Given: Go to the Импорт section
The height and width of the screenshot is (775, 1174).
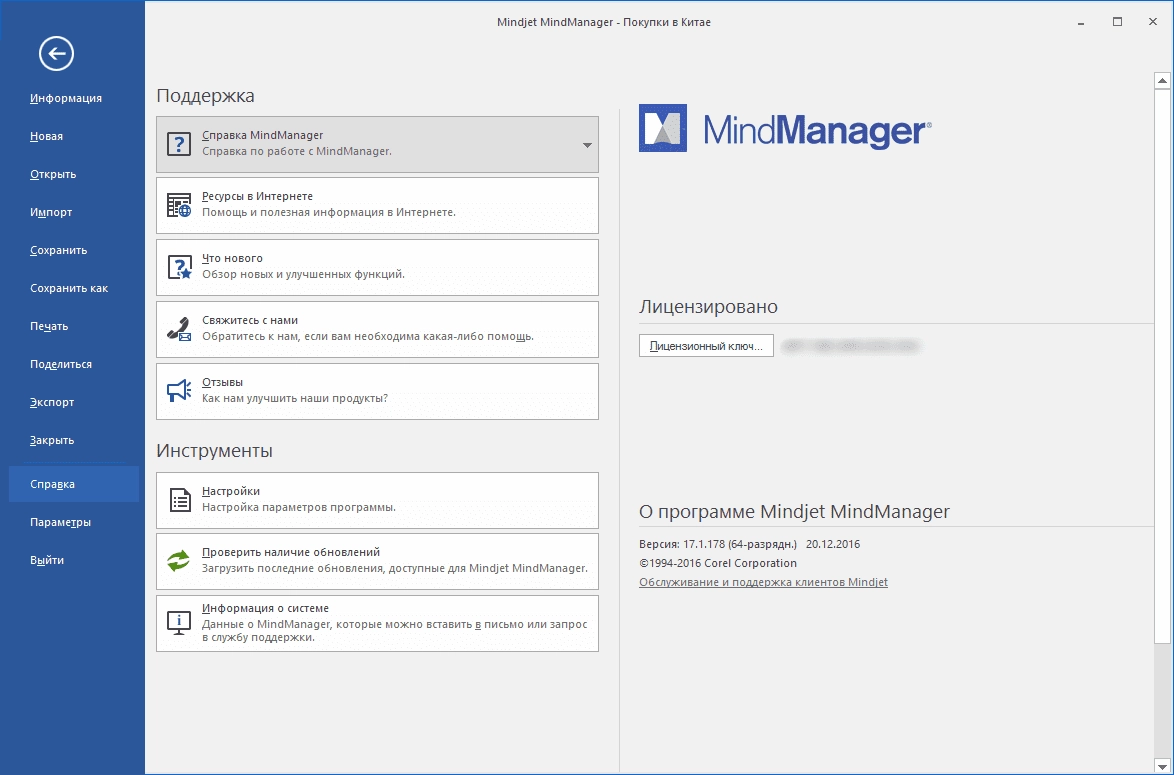Looking at the screenshot, I should 51,213.
